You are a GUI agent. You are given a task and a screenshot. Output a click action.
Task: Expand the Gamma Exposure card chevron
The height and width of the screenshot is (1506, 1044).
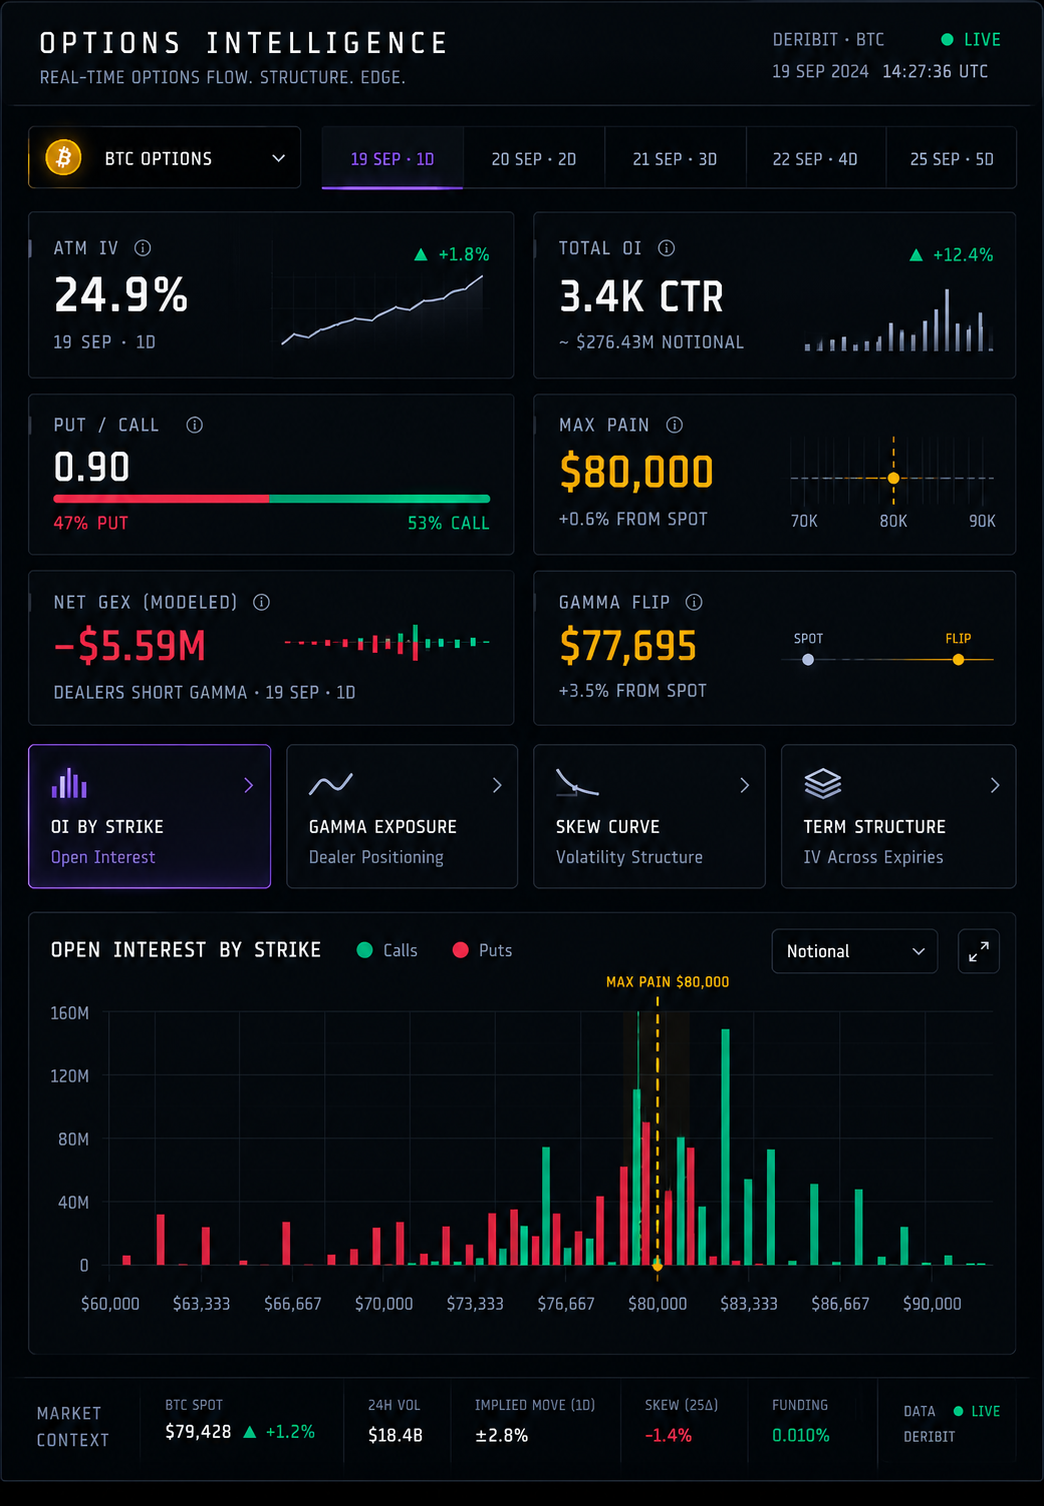point(497,786)
